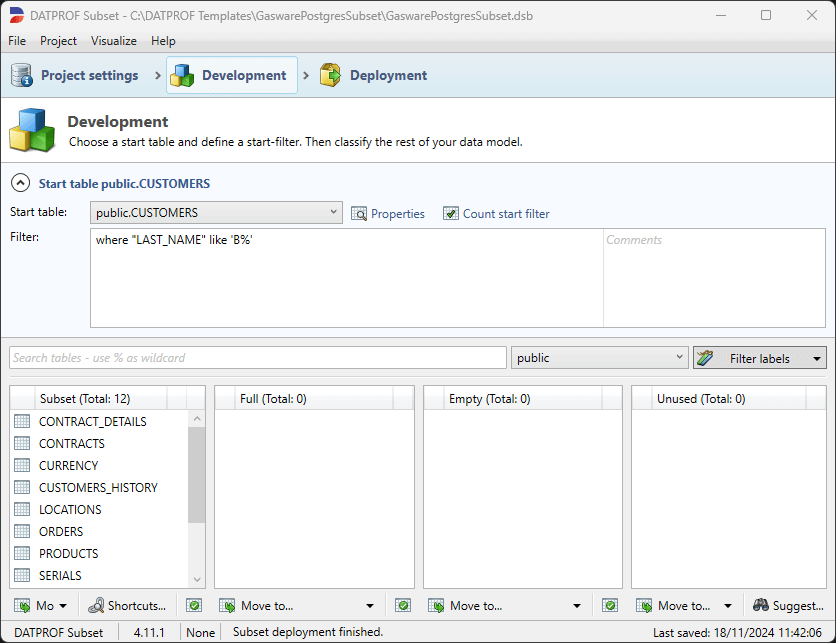
Task: Click the Development cubes icon
Action: [182, 74]
